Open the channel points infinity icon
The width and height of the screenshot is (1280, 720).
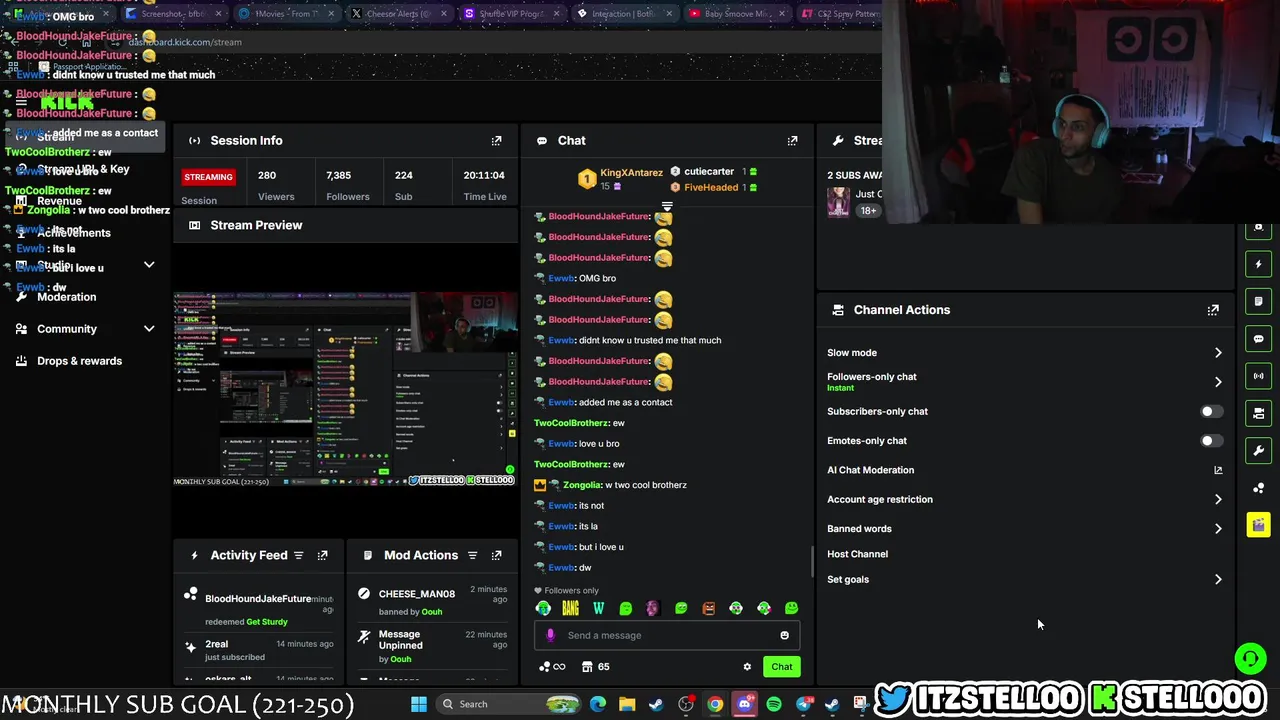pos(552,667)
